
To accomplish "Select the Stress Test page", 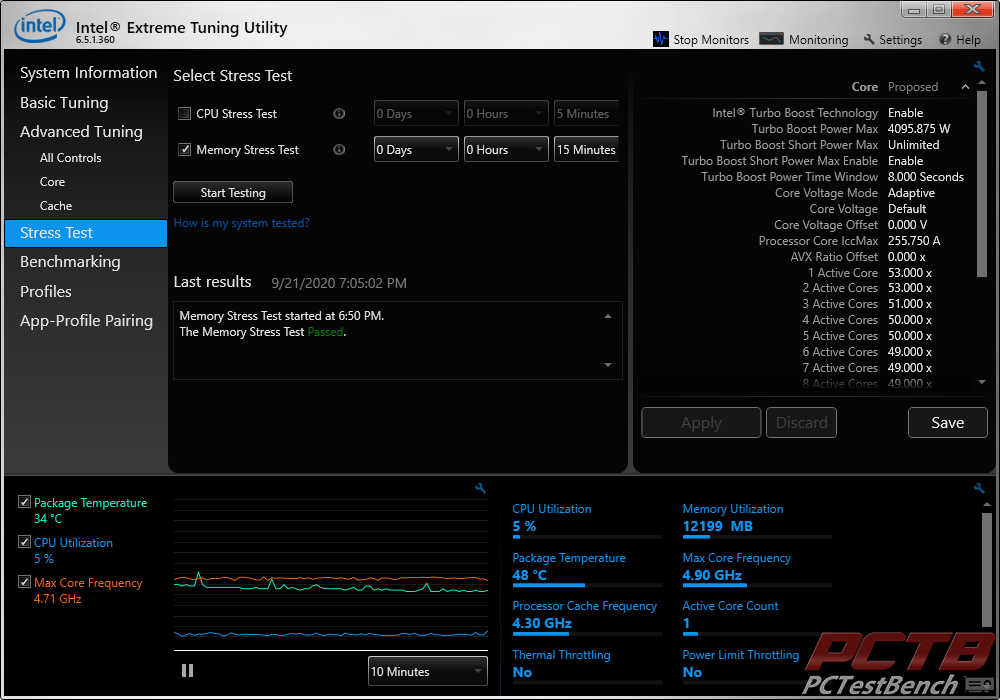I will [x=85, y=233].
